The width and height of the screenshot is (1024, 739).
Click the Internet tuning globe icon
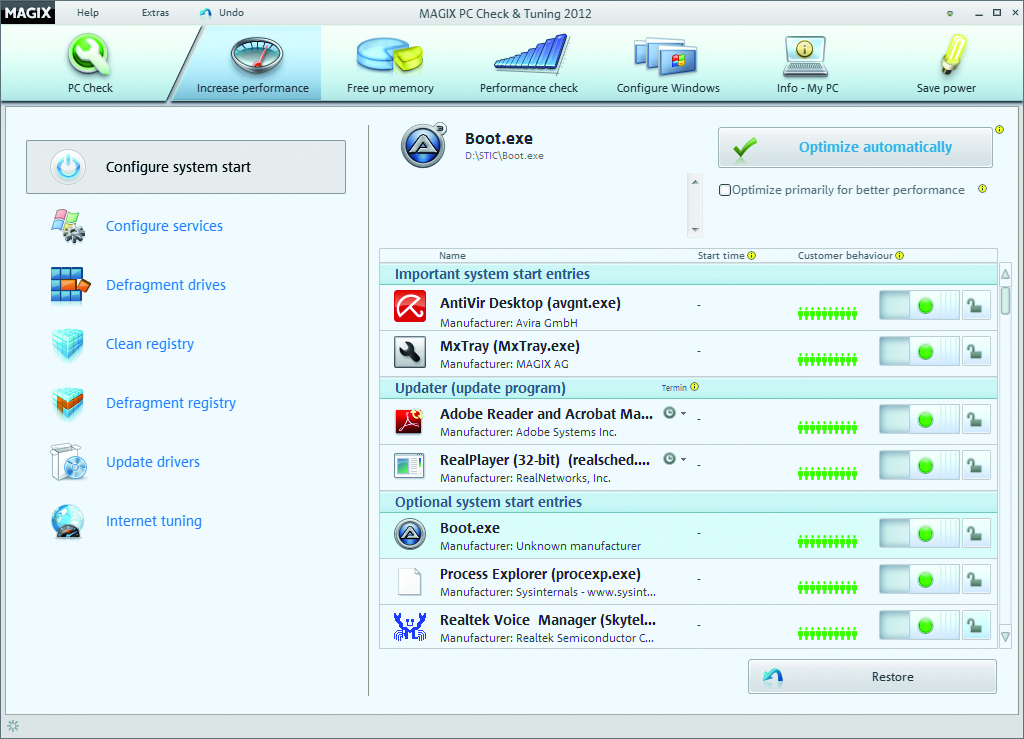coord(68,521)
